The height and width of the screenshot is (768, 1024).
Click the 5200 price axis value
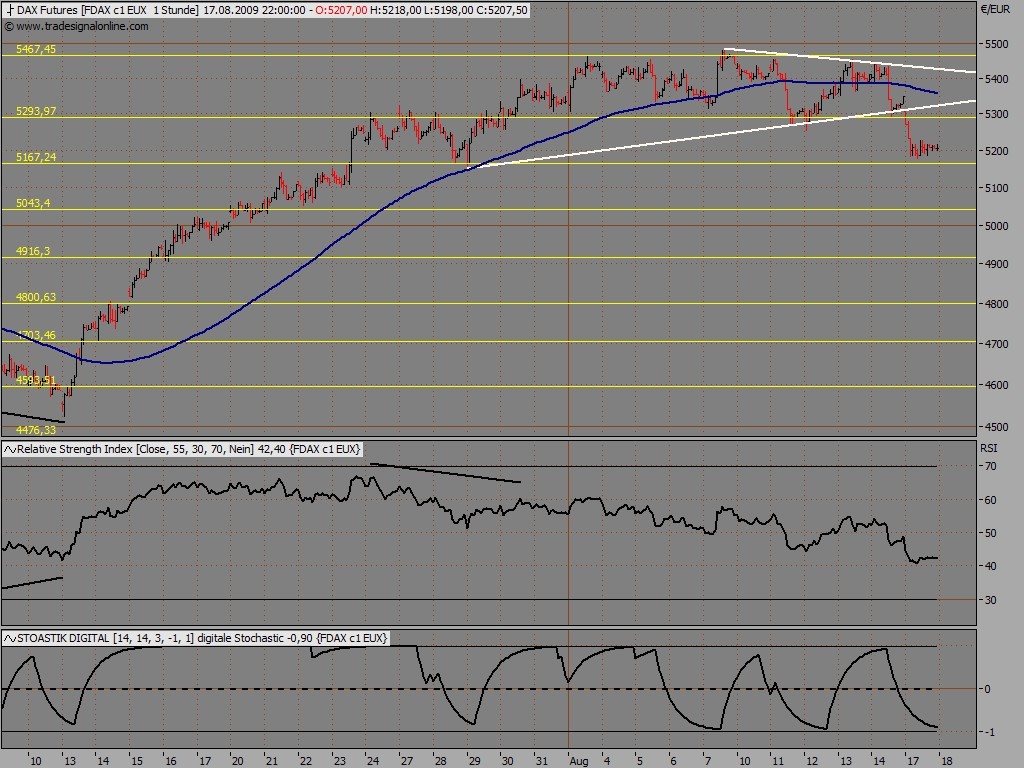[997, 151]
